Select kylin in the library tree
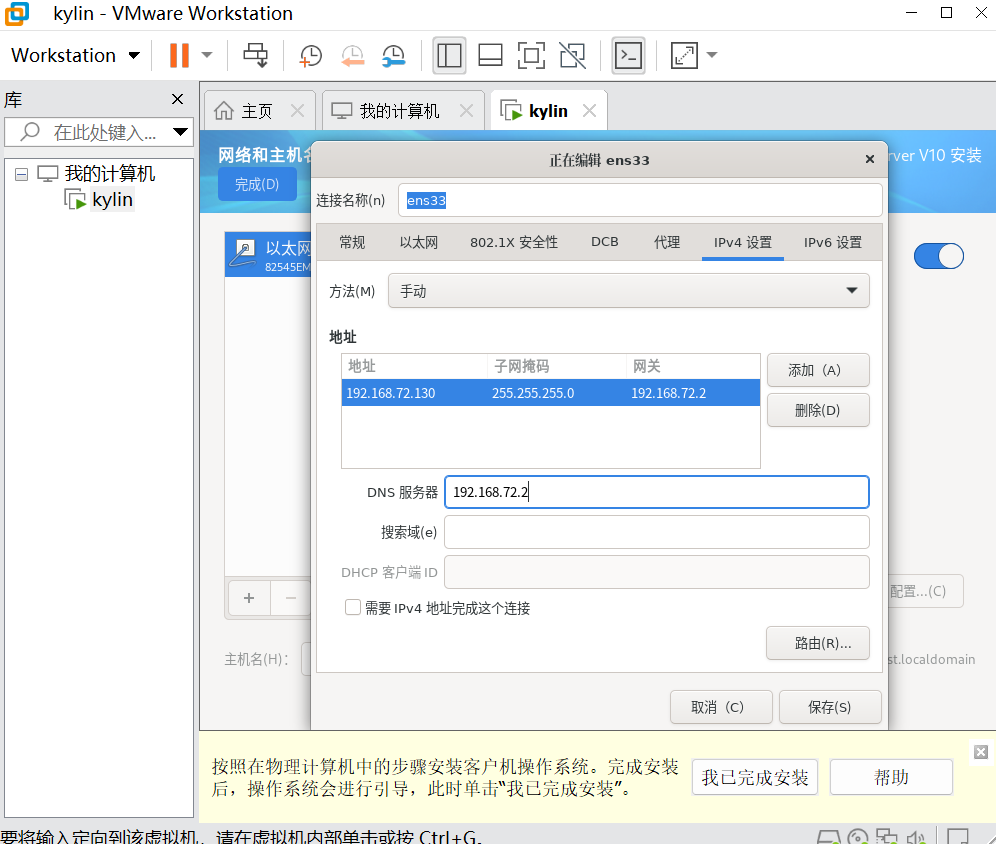Screen dimensions: 996x844 112,199
